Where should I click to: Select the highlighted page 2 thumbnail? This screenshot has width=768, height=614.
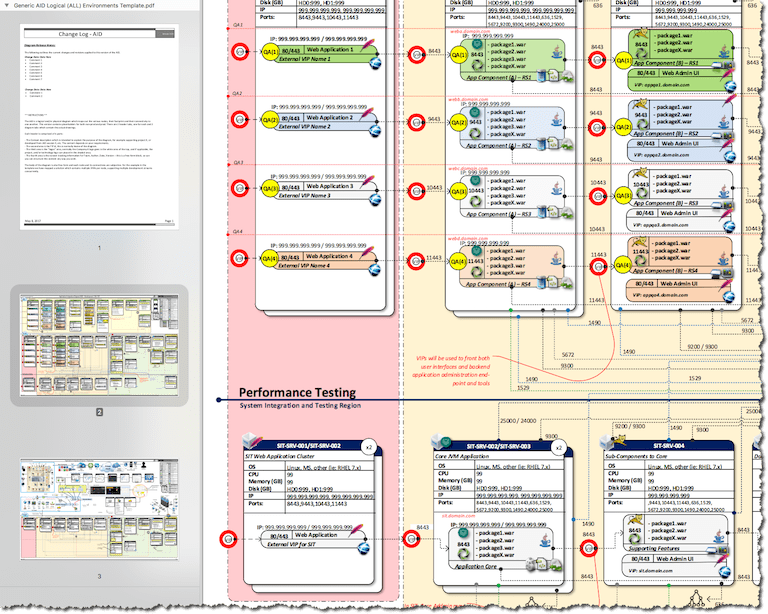click(99, 346)
